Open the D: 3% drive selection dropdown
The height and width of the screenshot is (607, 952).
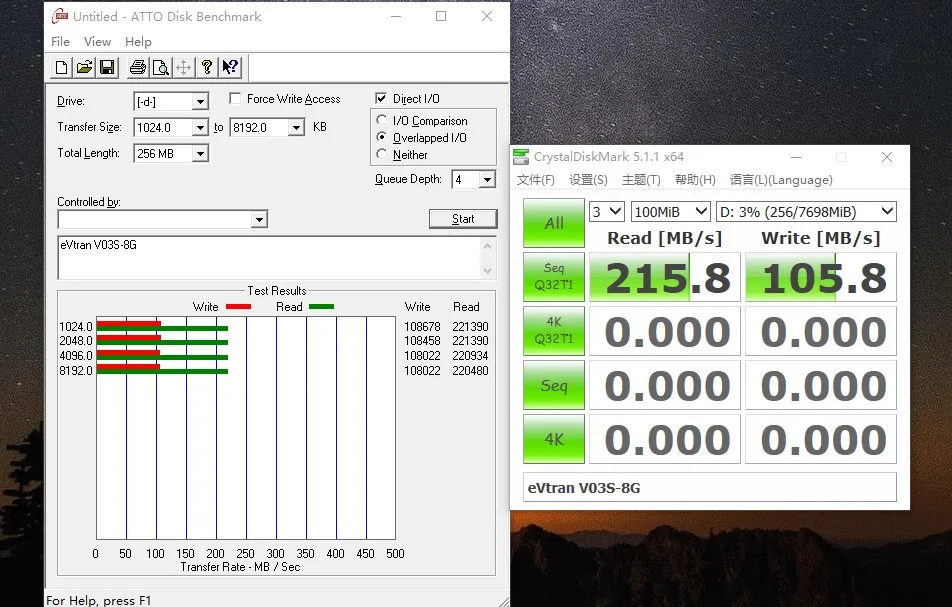(x=806, y=212)
